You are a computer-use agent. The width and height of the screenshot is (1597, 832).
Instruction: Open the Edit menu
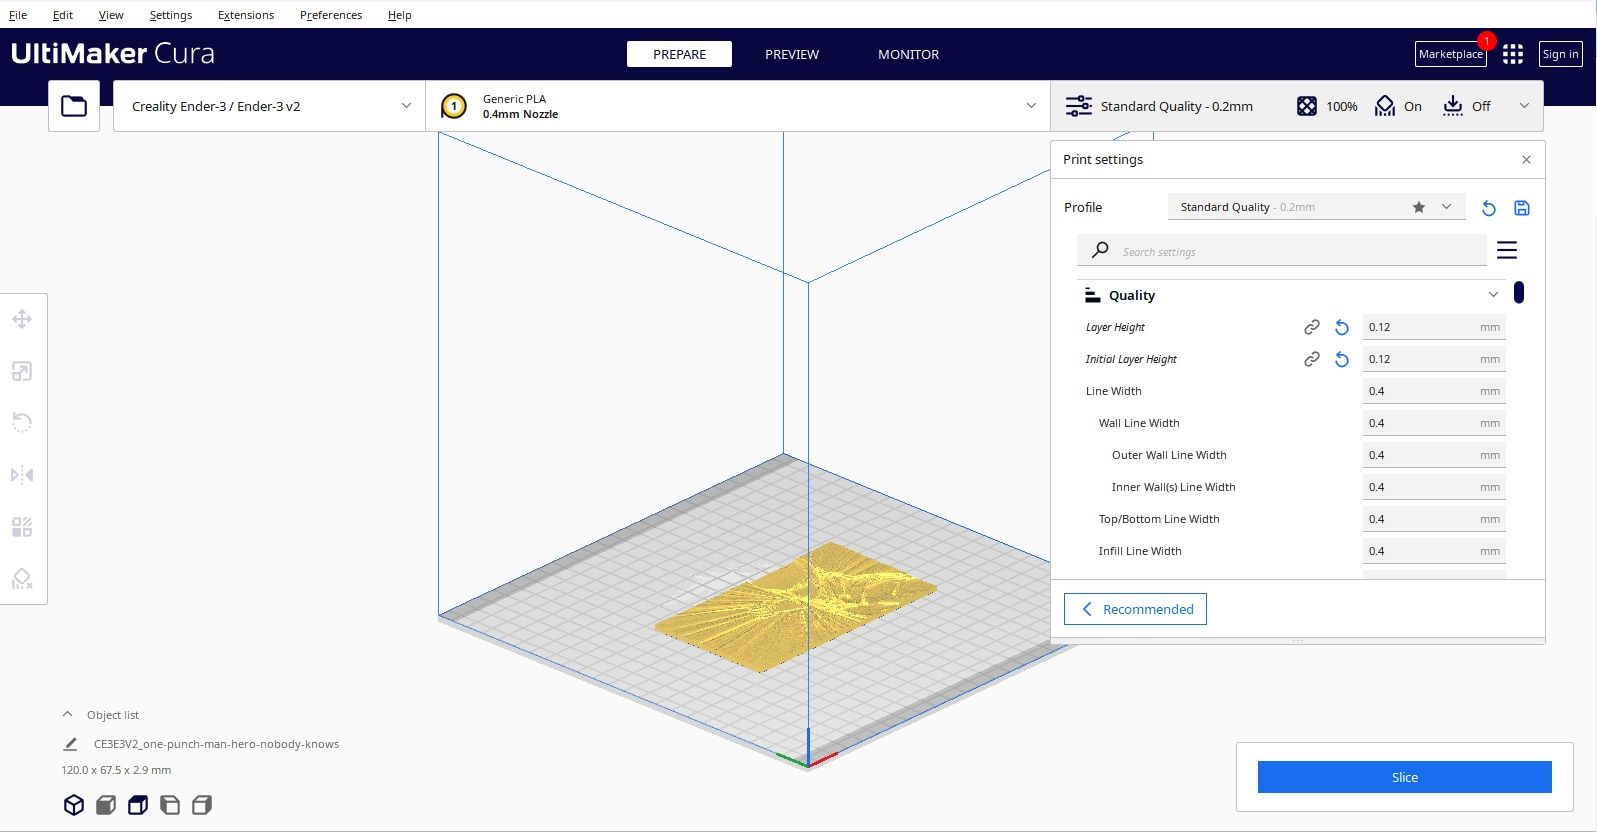click(x=63, y=15)
